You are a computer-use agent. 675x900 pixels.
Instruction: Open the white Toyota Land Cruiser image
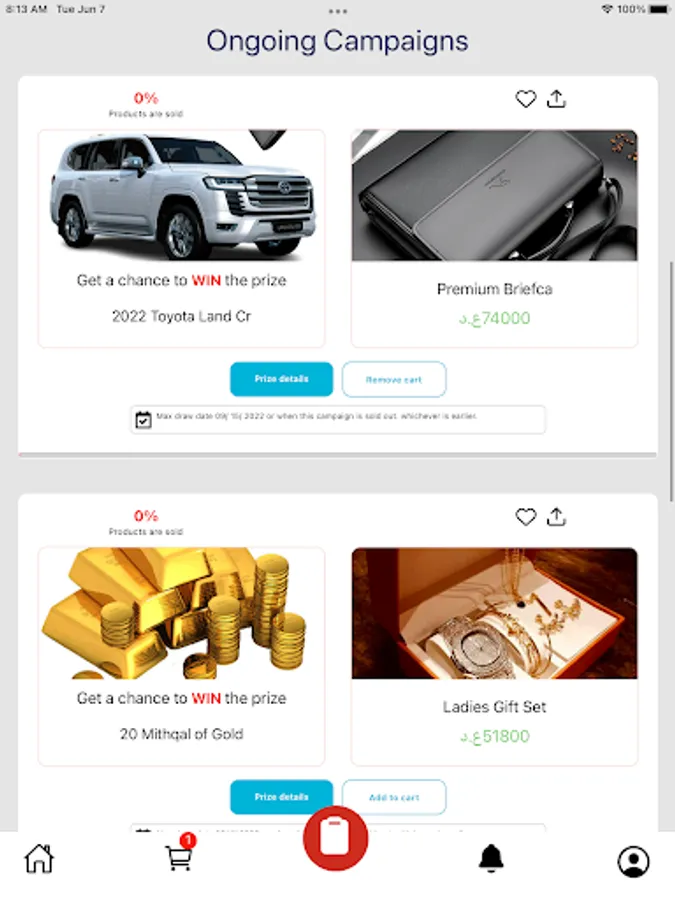181,196
